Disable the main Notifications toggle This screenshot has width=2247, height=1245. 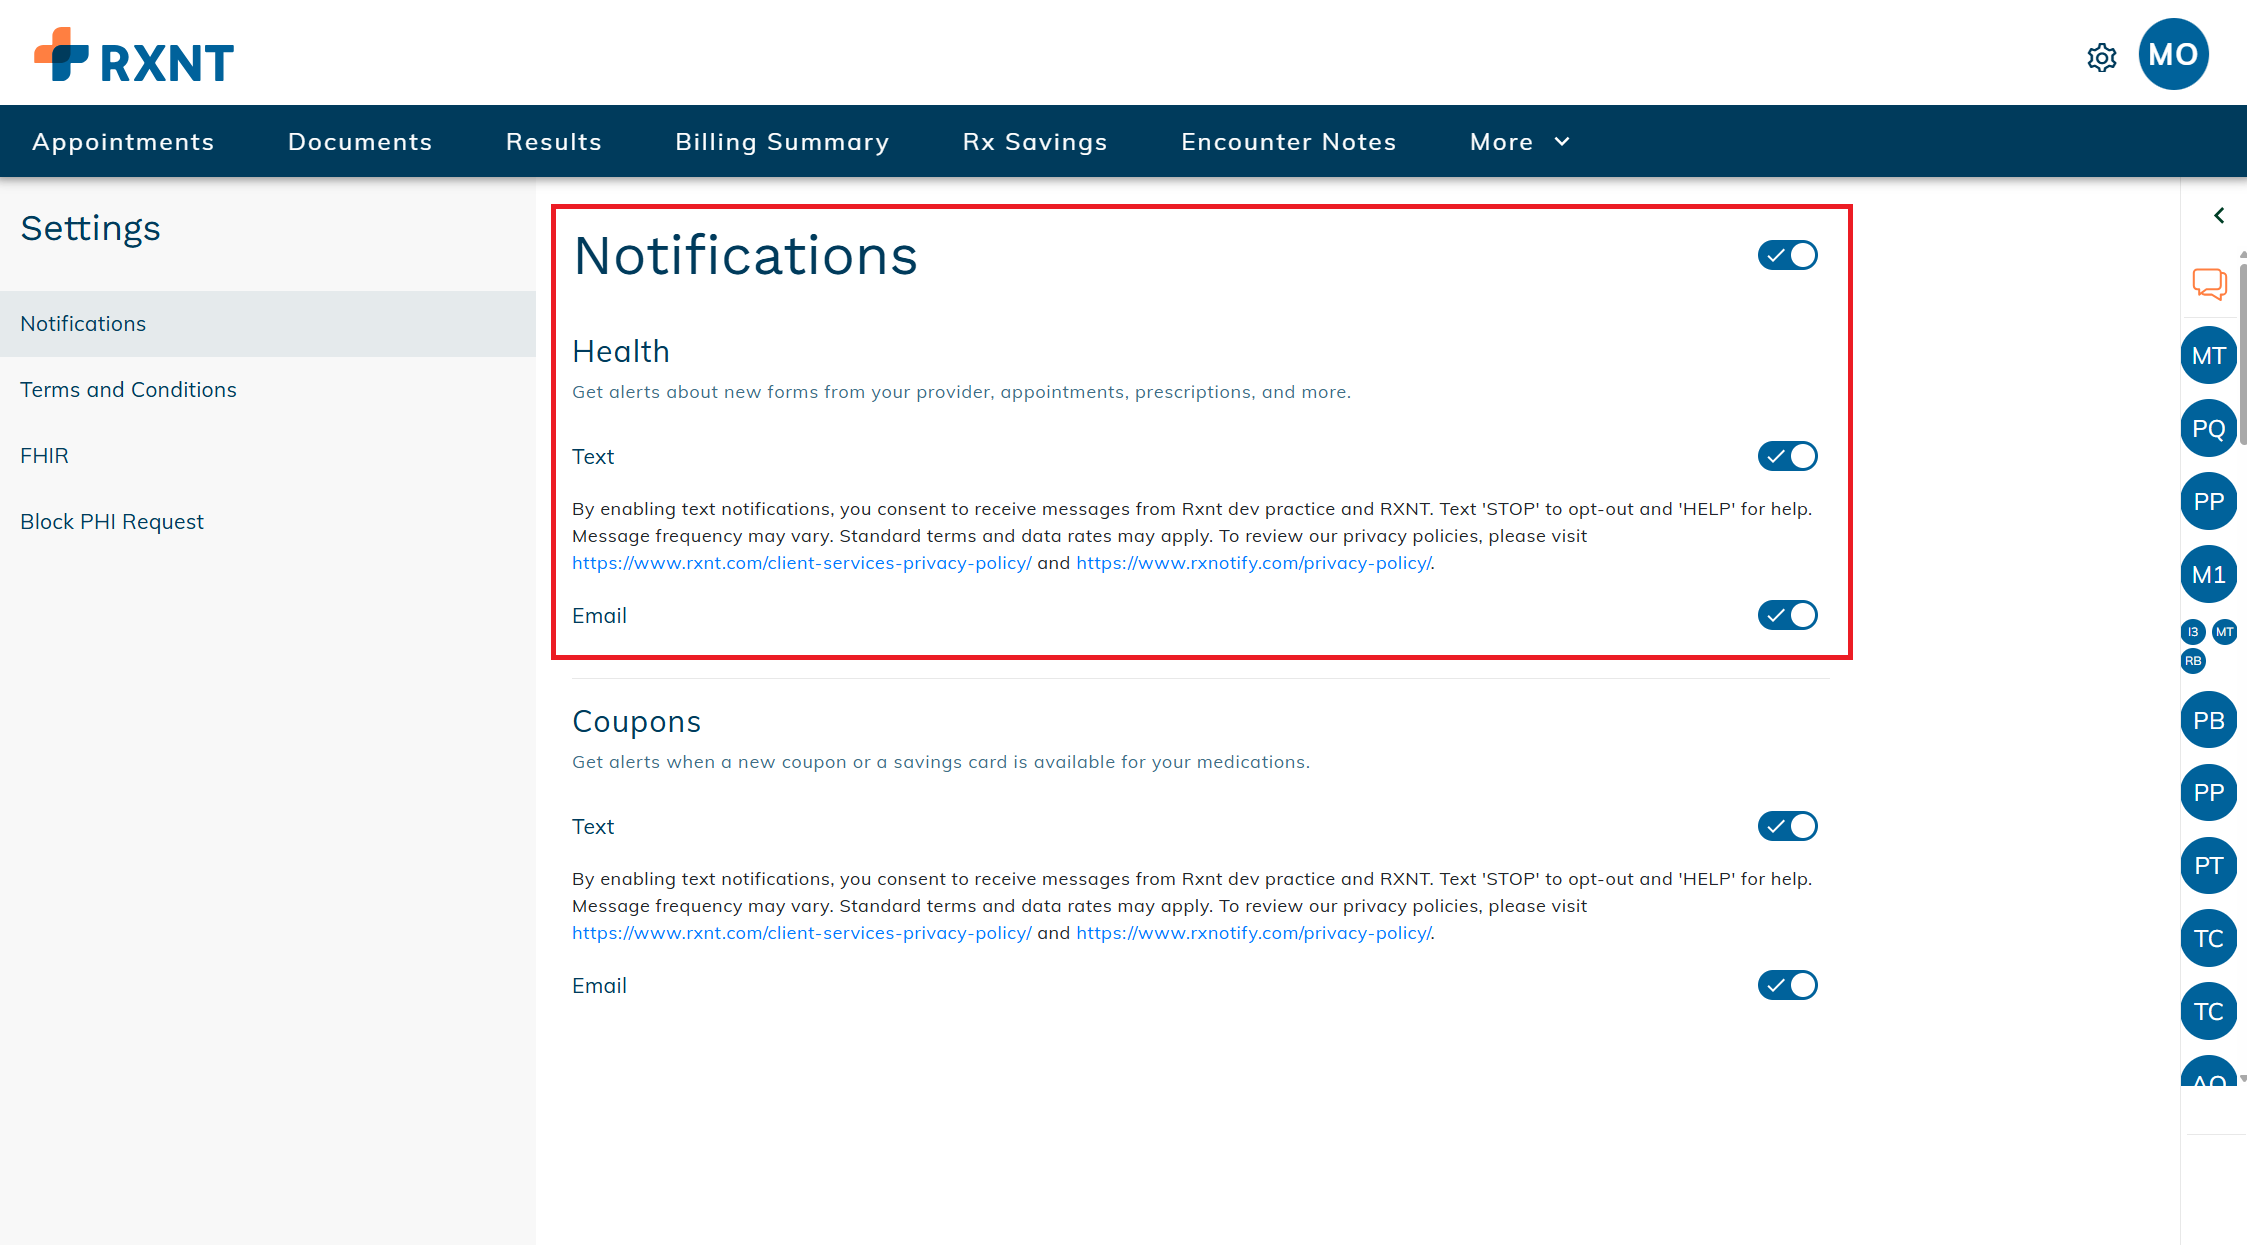click(1787, 255)
